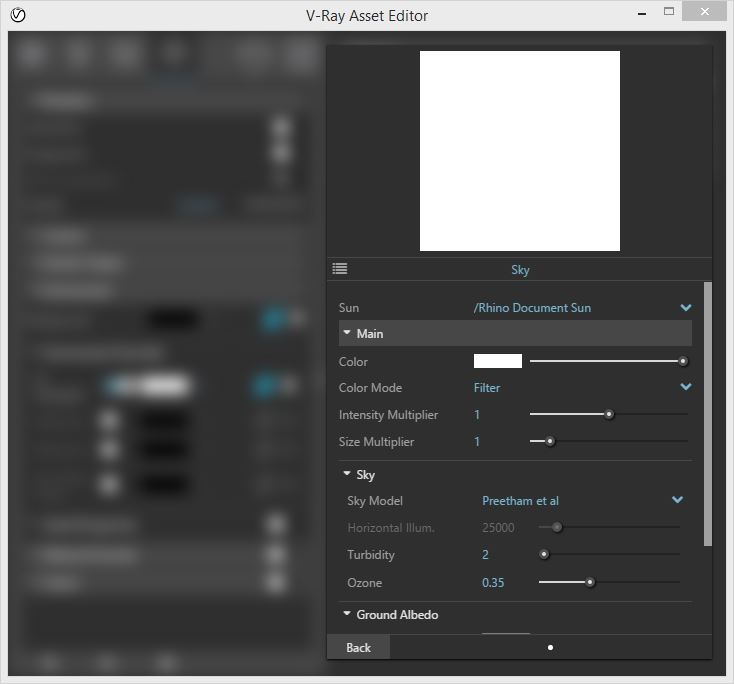Adjust the Color brightness slider handle

683,361
